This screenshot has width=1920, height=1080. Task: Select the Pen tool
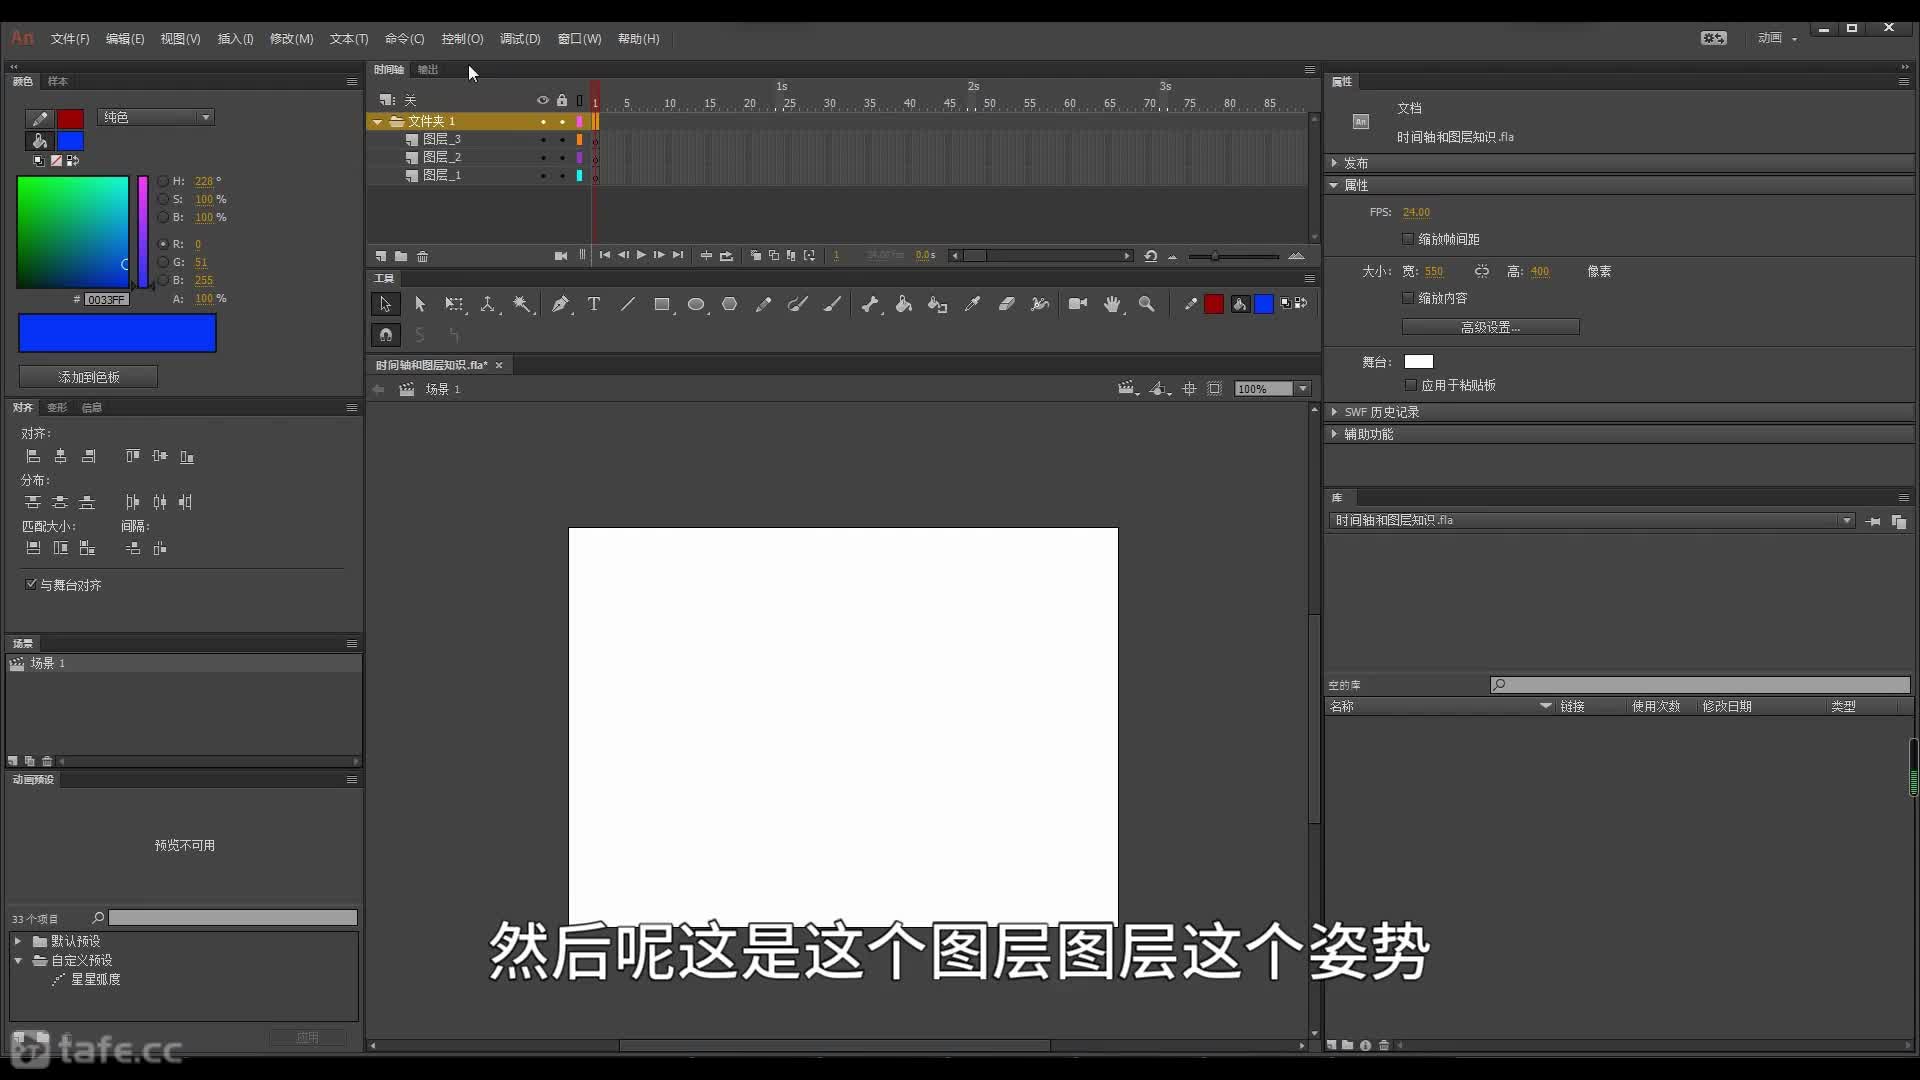point(560,304)
